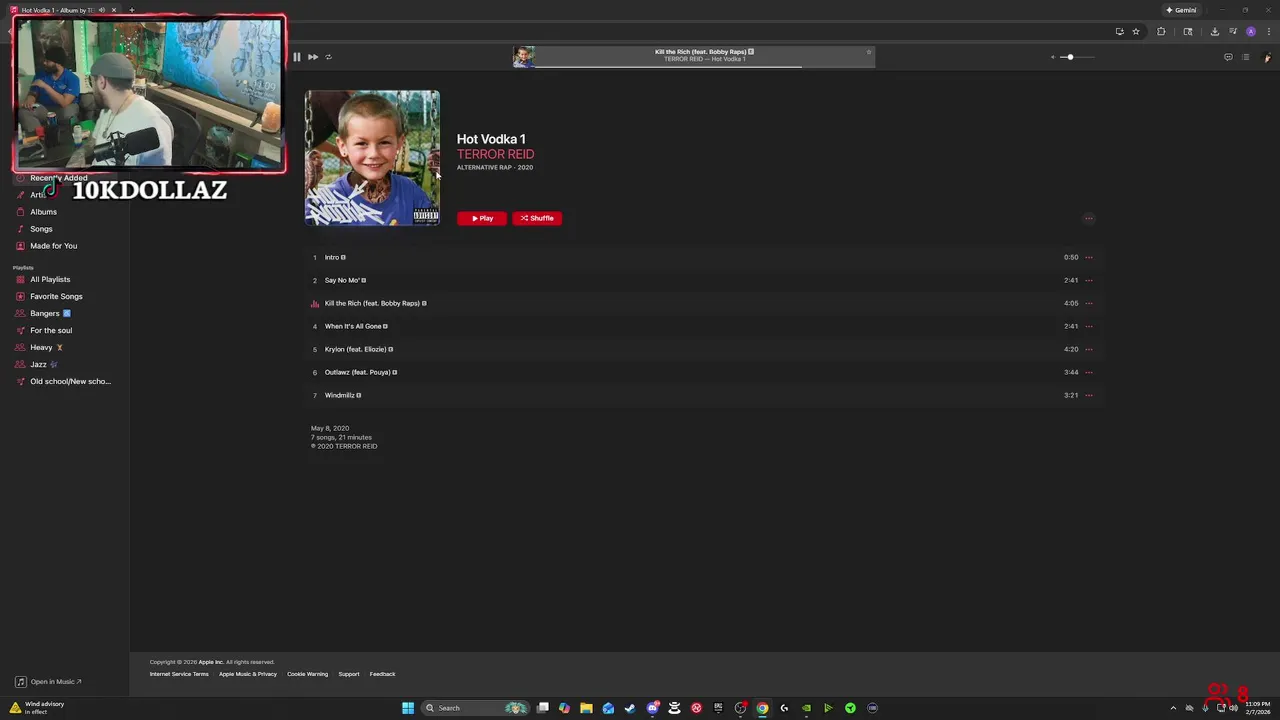
Task: Open All Playlists in the sidebar
Action: click(x=50, y=280)
